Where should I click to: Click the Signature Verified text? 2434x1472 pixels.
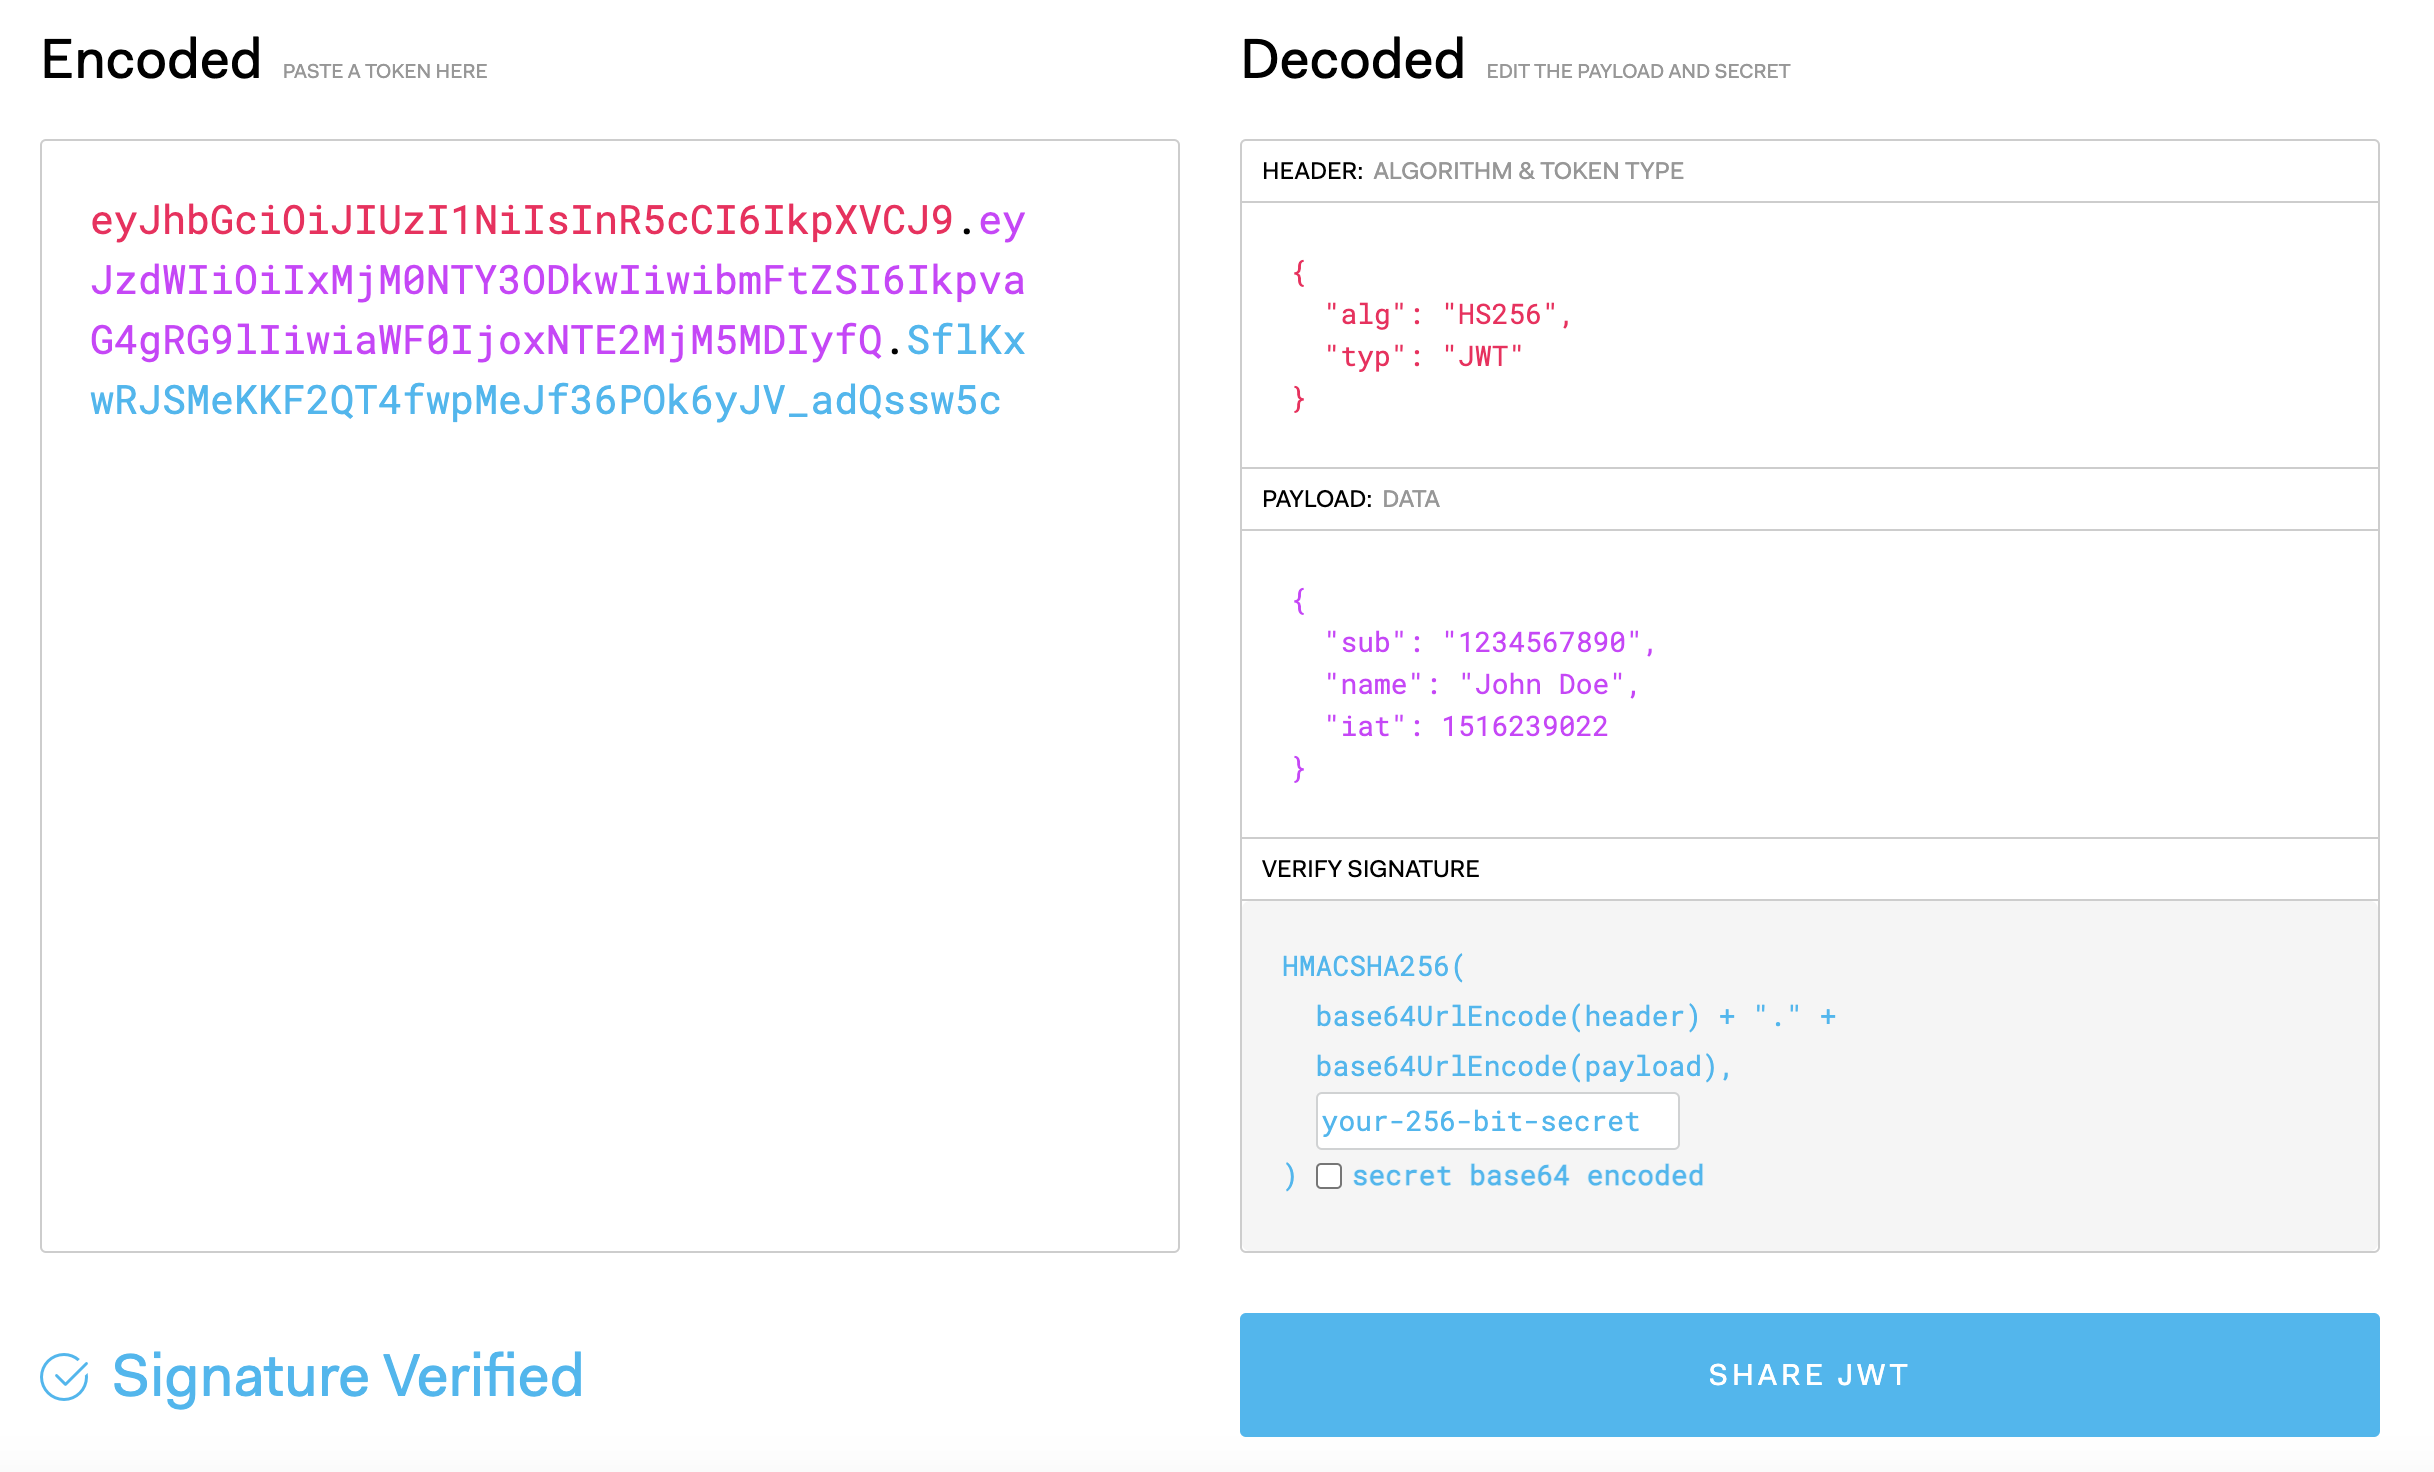(x=347, y=1376)
